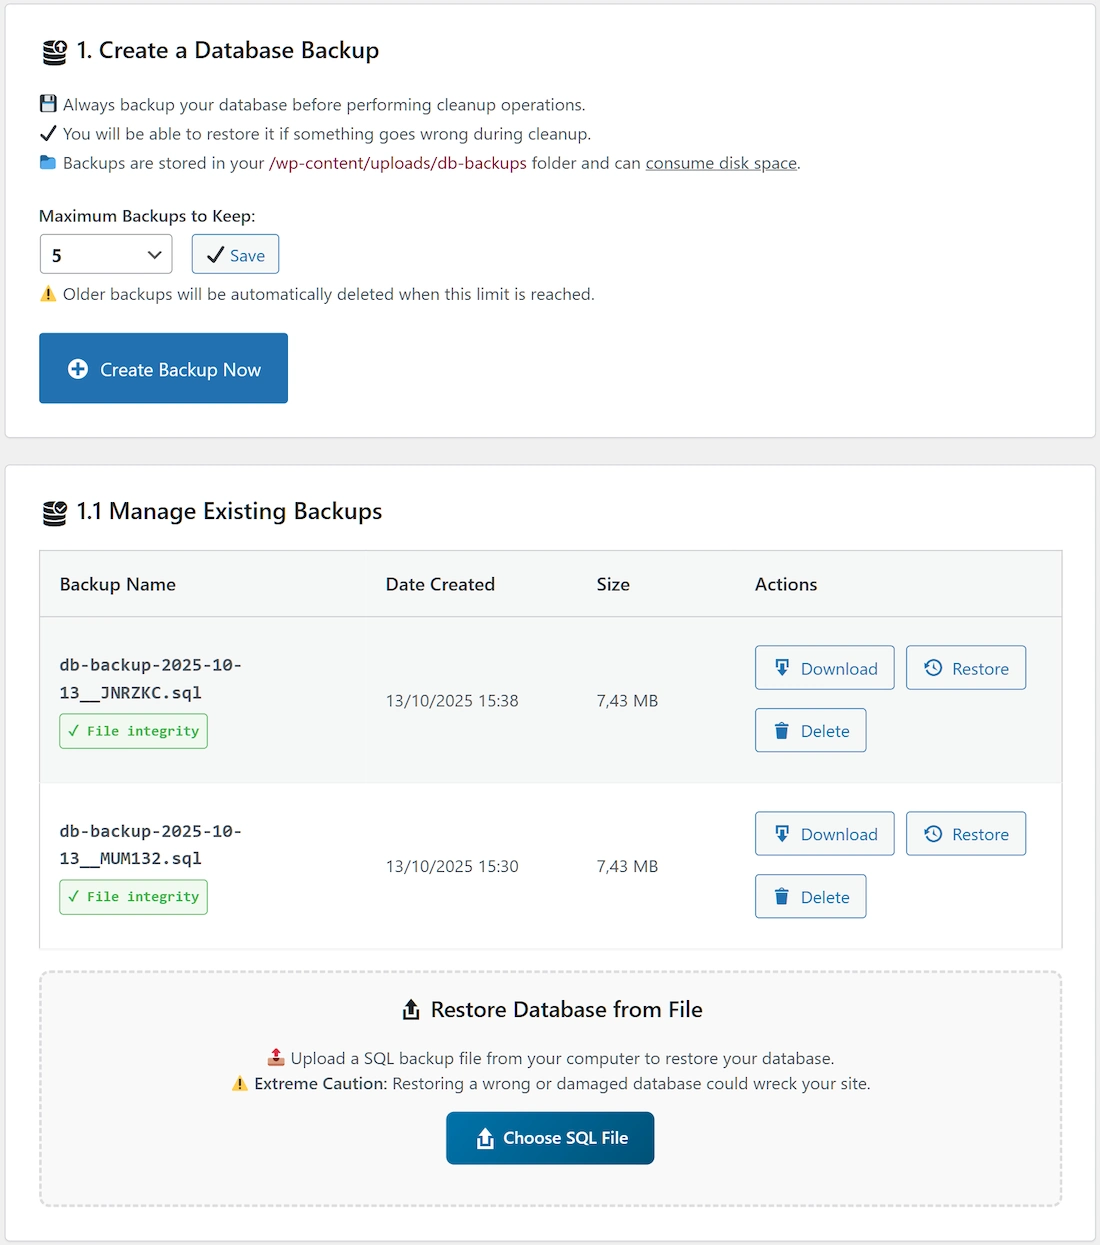Click the download icon for the JNRZKC backup

pos(782,667)
